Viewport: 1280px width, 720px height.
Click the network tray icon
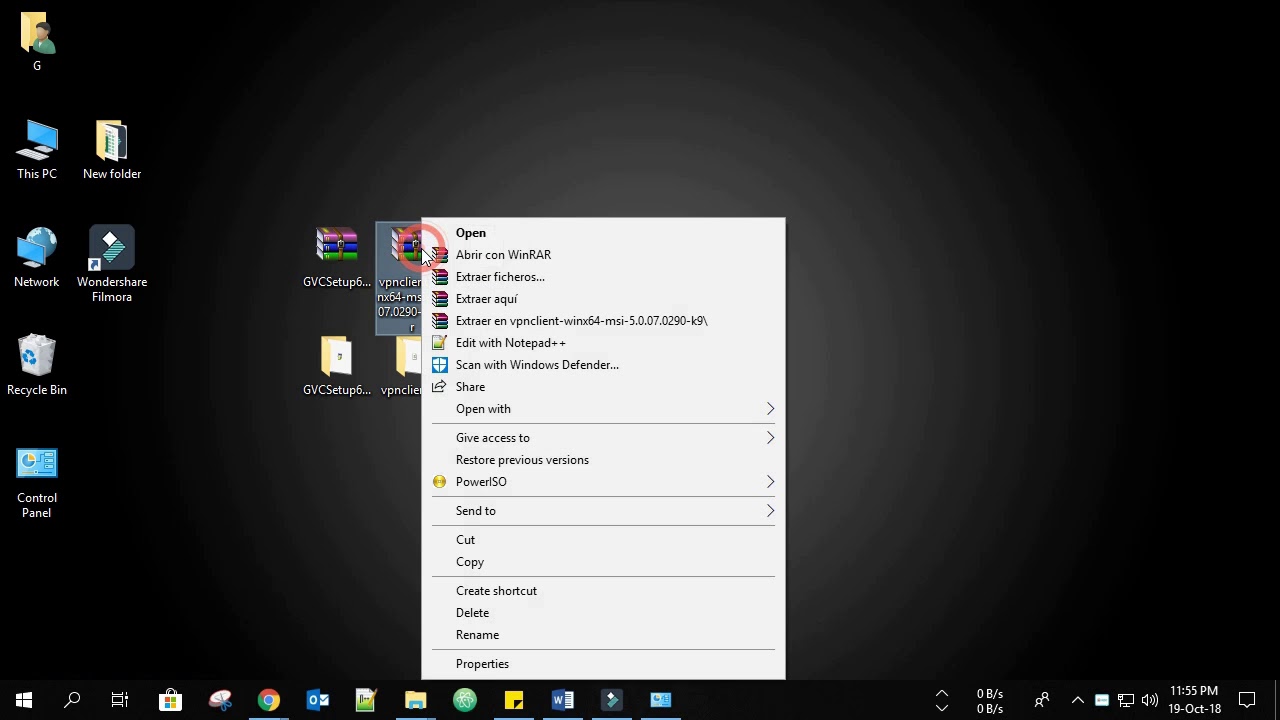coord(1126,700)
